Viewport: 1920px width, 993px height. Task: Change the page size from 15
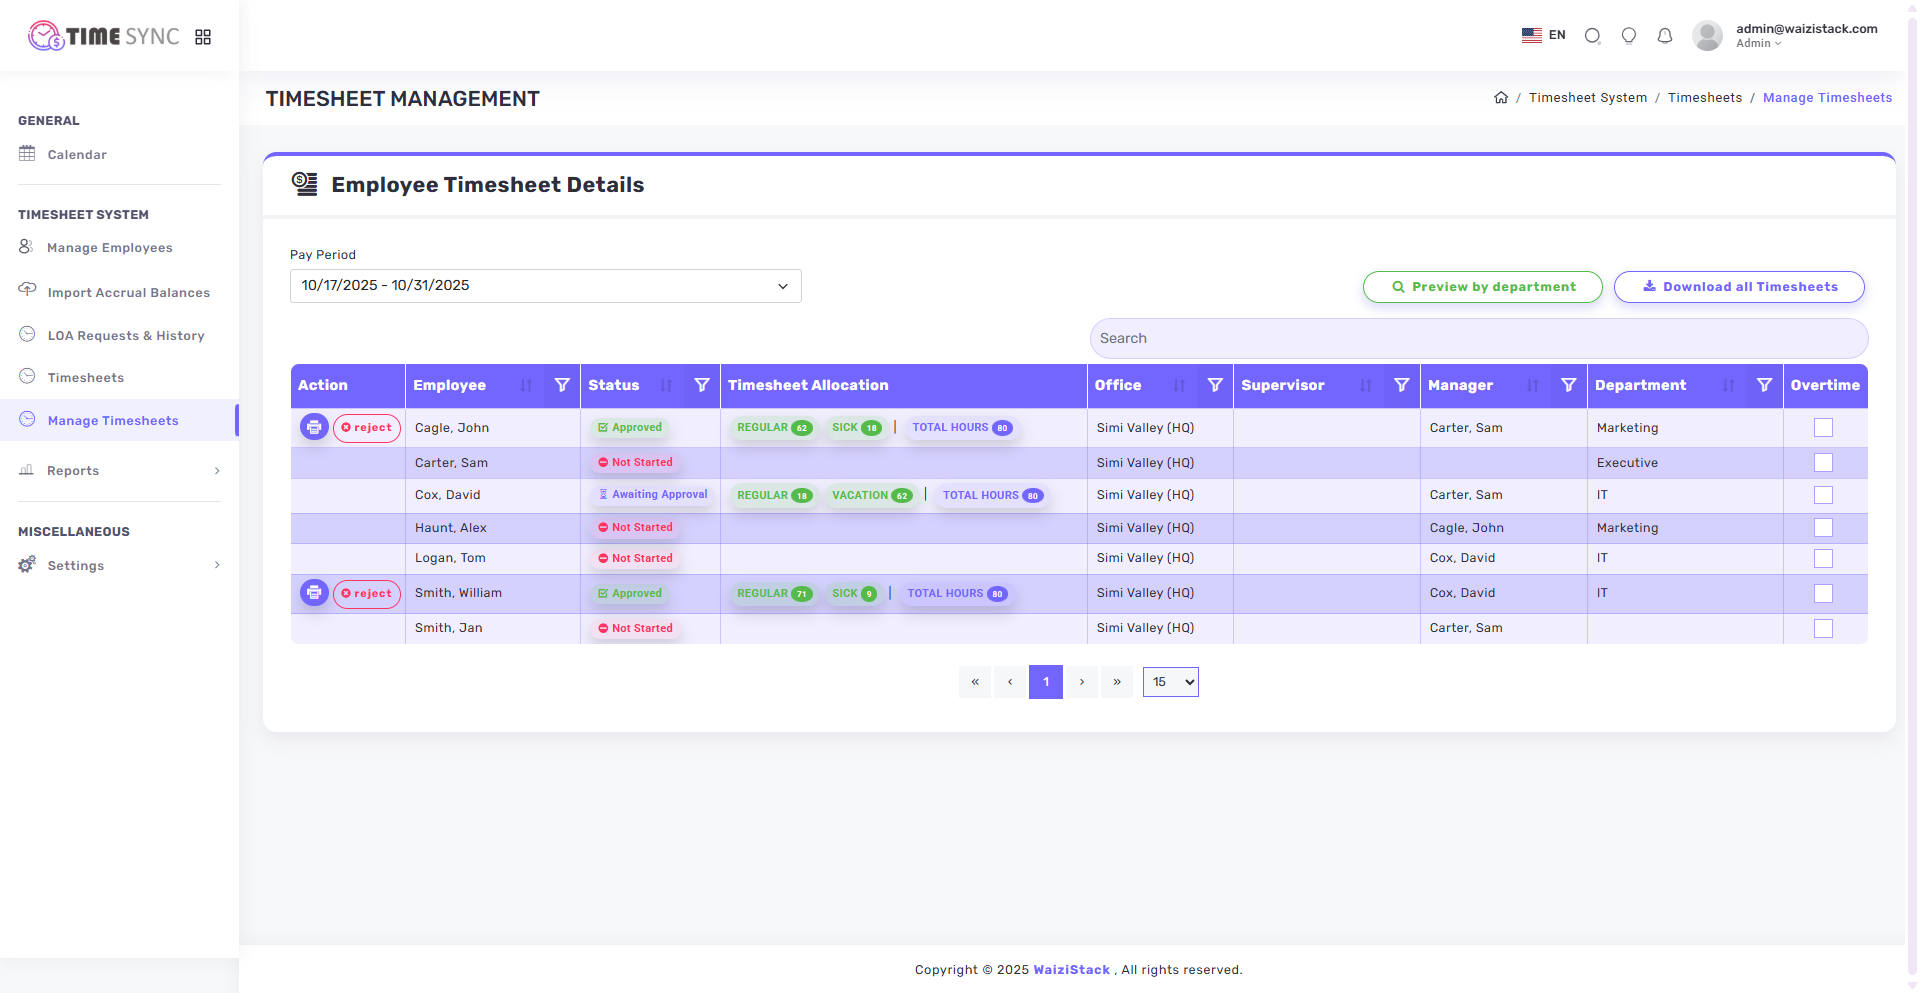click(1170, 681)
